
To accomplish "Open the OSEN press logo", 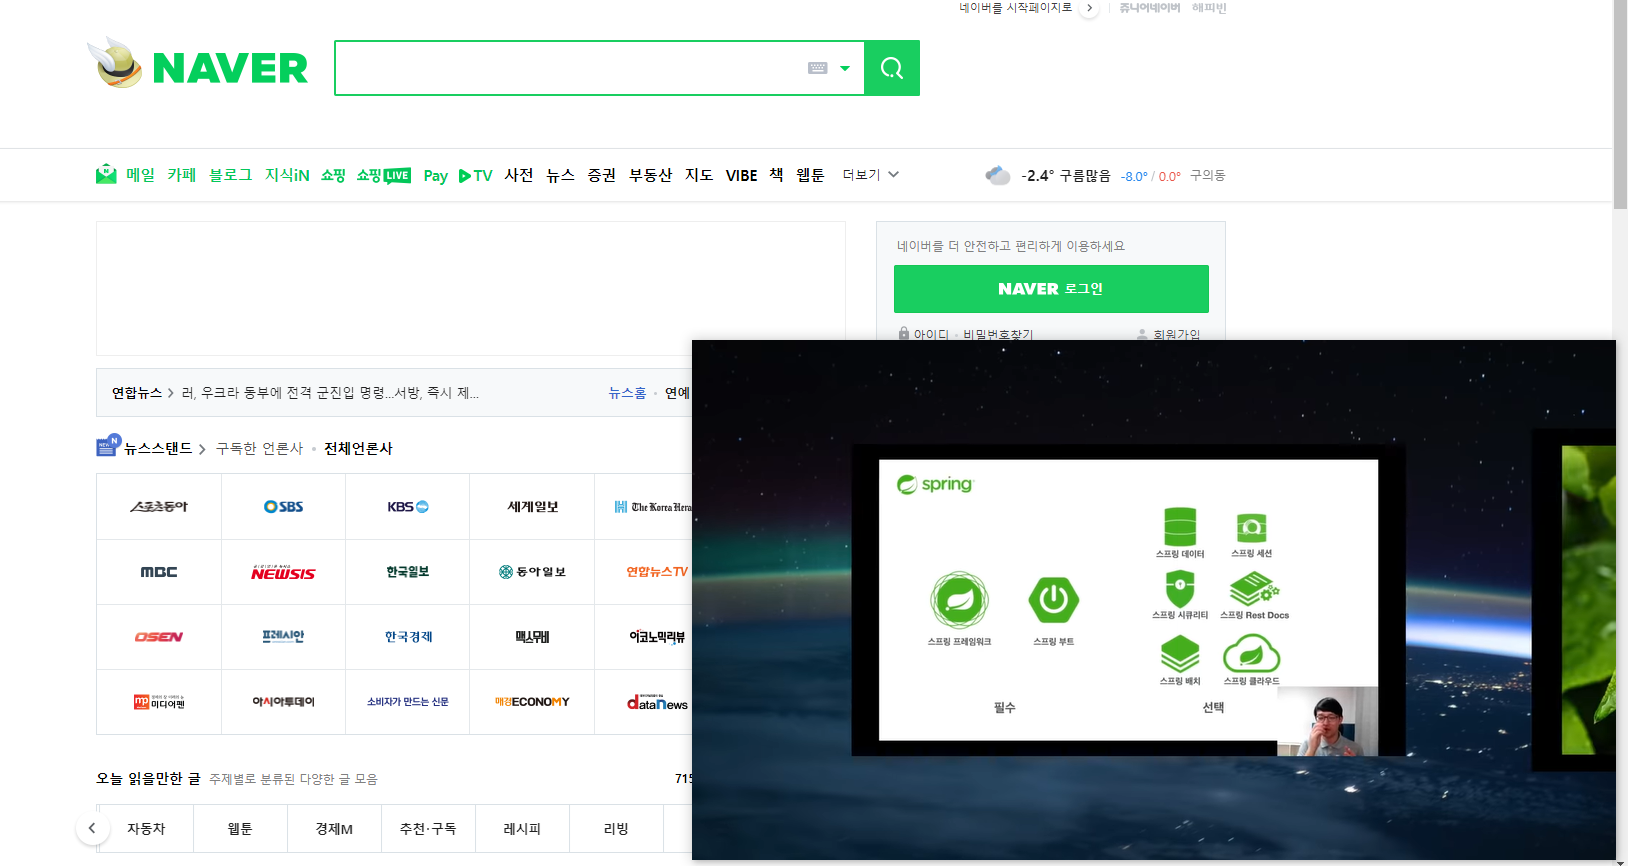I will [x=159, y=637].
